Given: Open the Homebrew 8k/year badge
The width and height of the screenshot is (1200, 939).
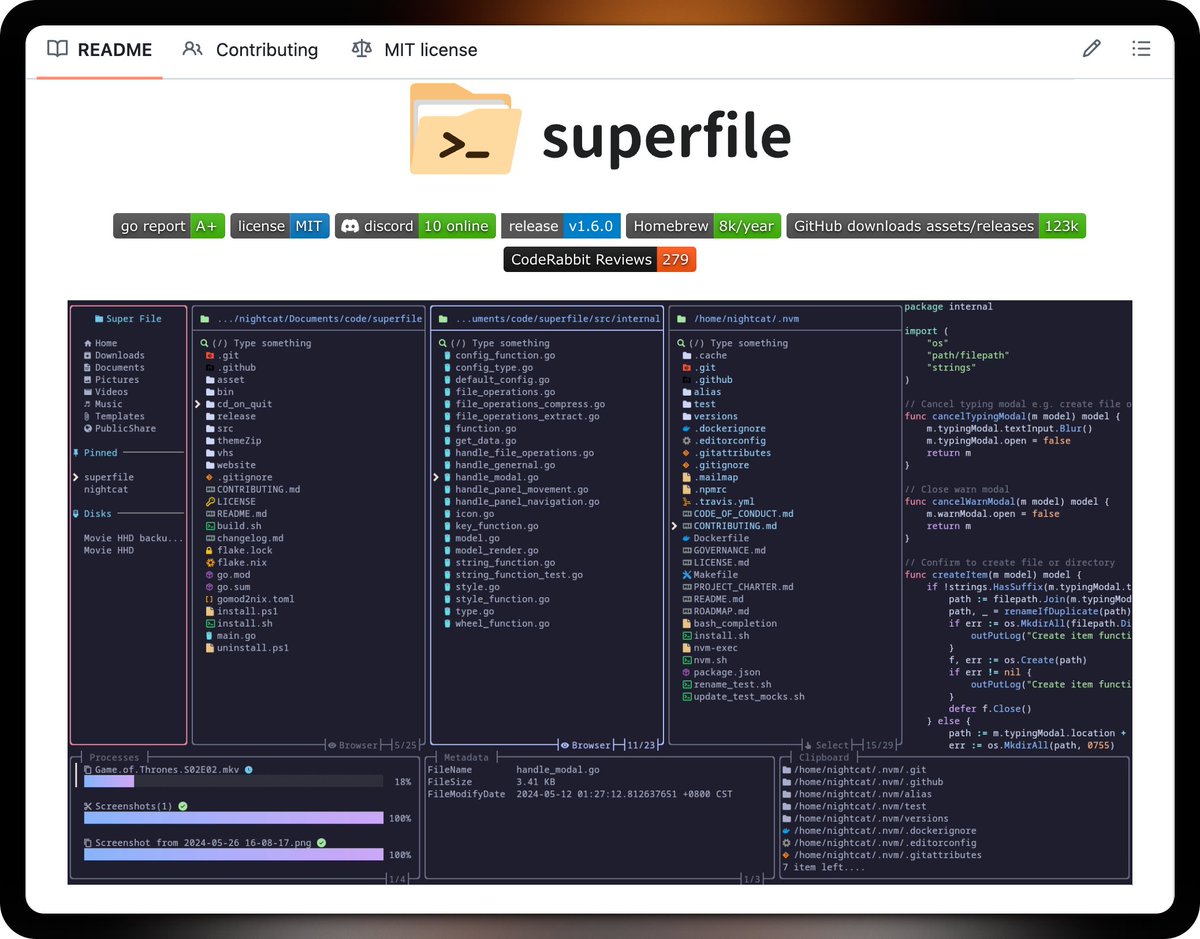Looking at the screenshot, I should click(704, 226).
